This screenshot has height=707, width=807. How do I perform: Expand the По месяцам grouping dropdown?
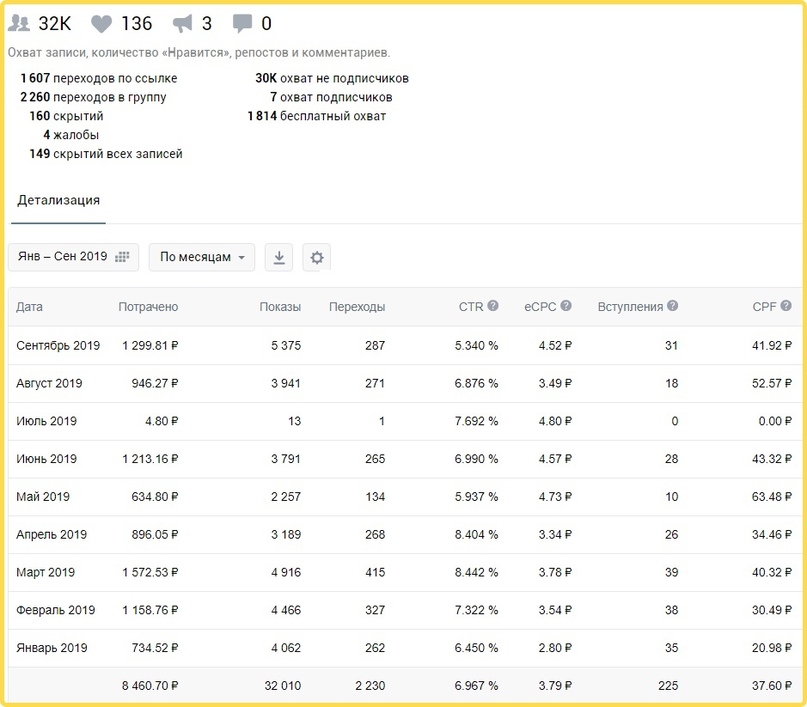(202, 257)
